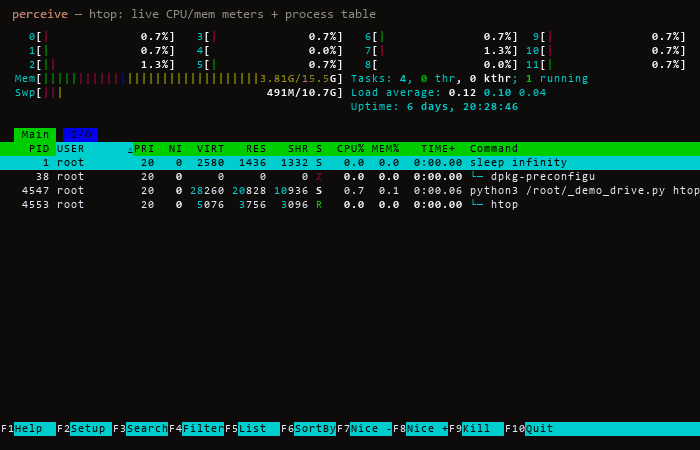Click PID 4553 cell
Image resolution: width=700 pixels, height=450 pixels.
pos(35,204)
